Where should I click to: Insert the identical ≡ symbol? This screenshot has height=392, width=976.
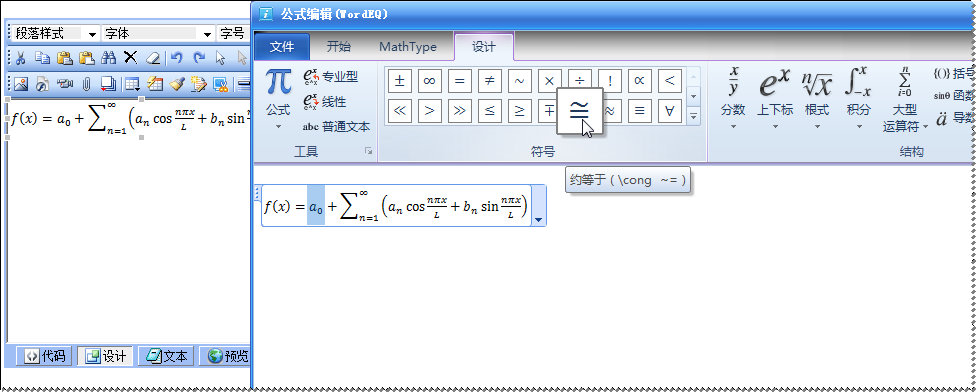click(x=640, y=111)
